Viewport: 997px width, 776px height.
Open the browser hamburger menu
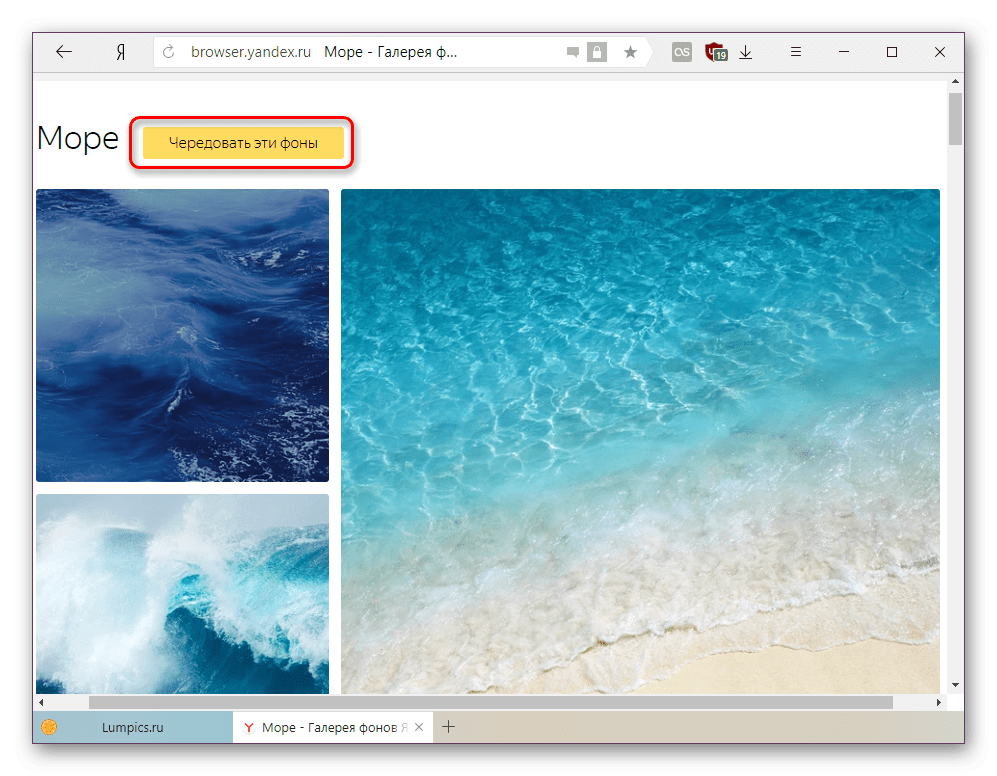[797, 53]
